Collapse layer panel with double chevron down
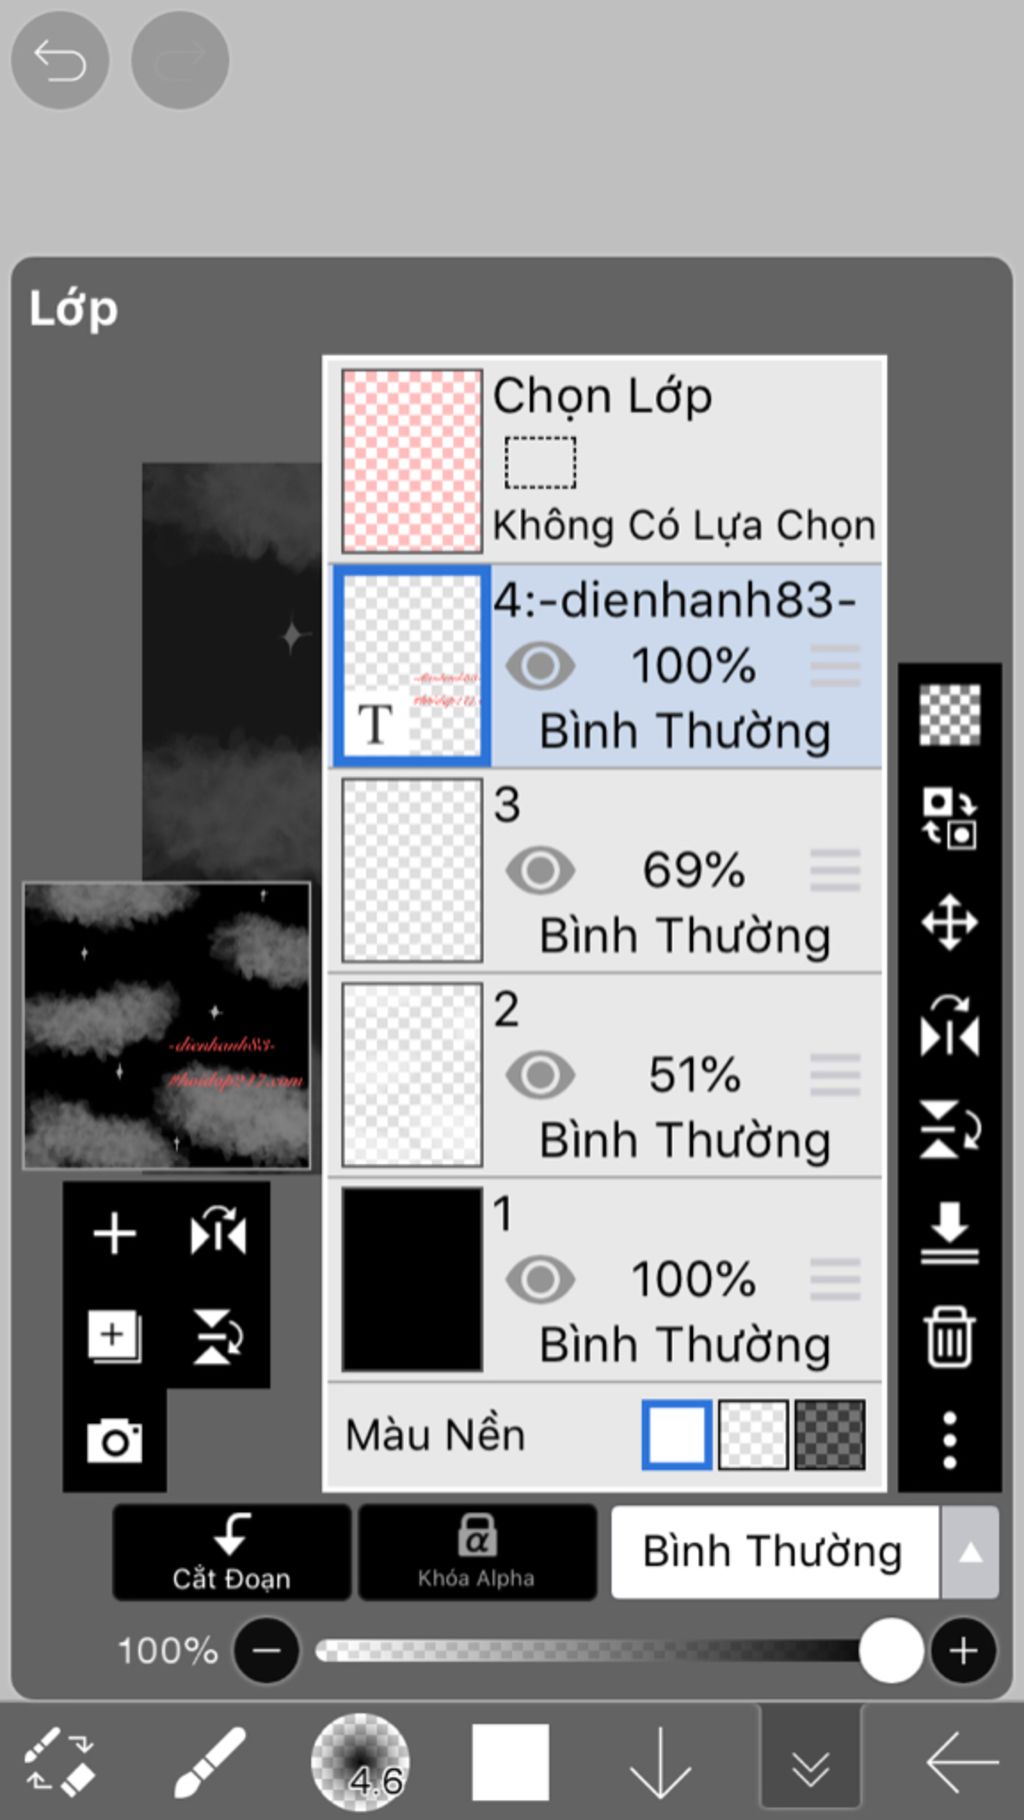Screen dimensions: 1024x1820 click(810, 1762)
